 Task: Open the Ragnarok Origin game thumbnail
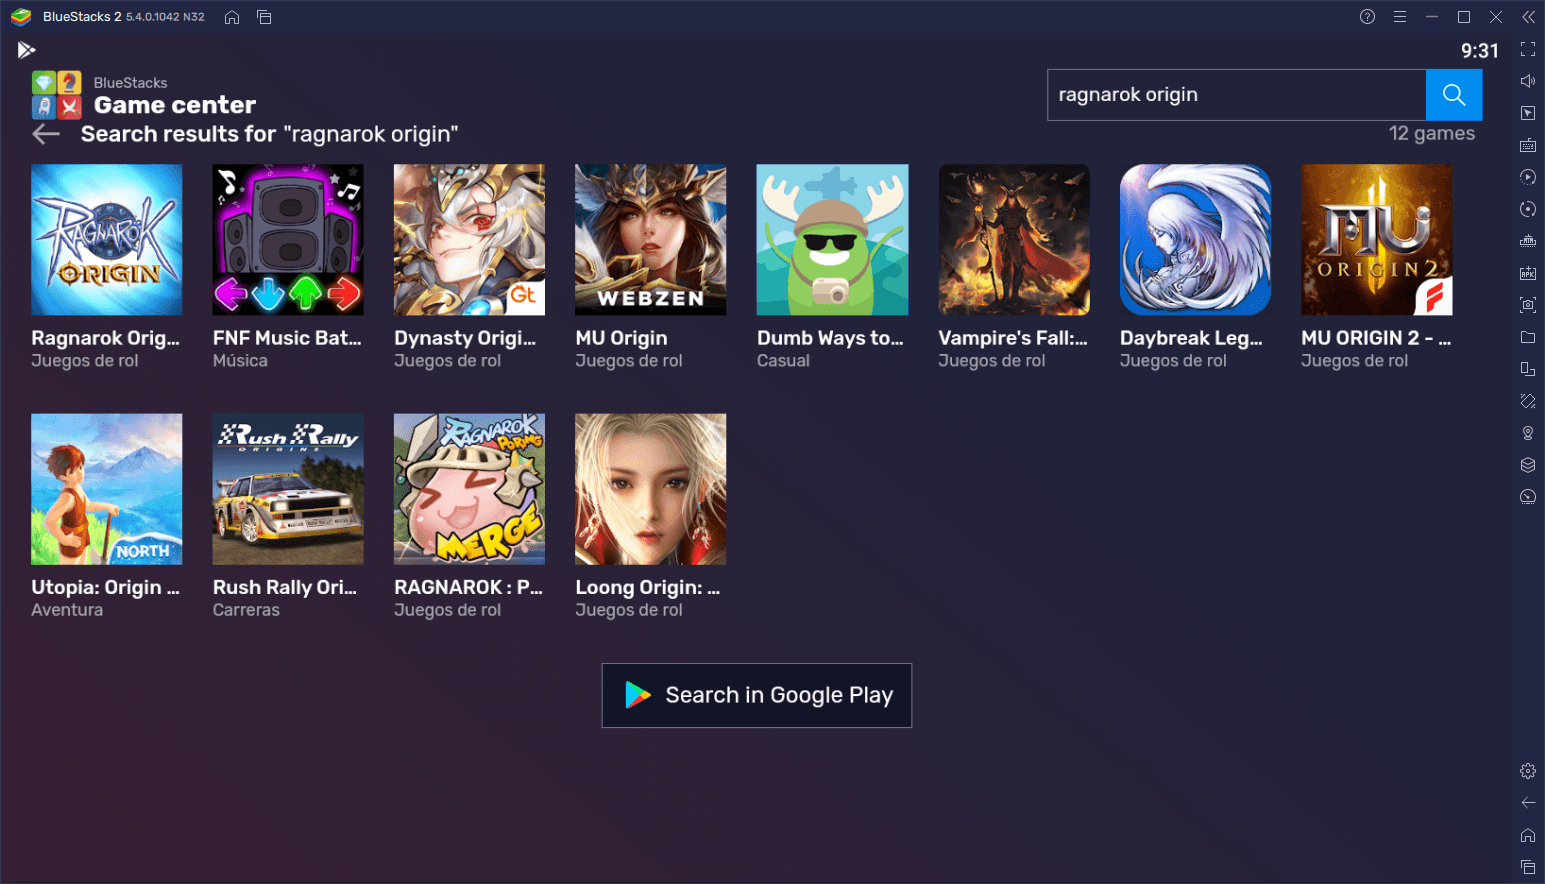click(107, 240)
